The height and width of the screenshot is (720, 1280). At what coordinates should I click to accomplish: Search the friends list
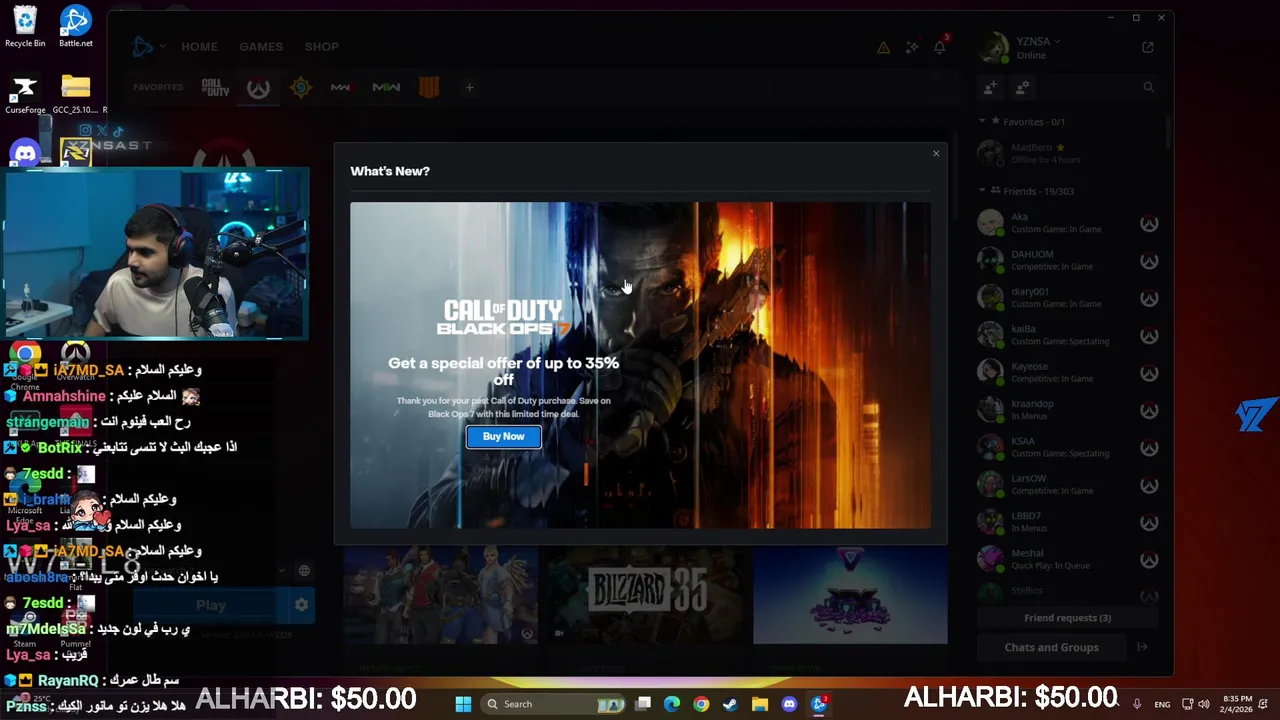(1148, 88)
